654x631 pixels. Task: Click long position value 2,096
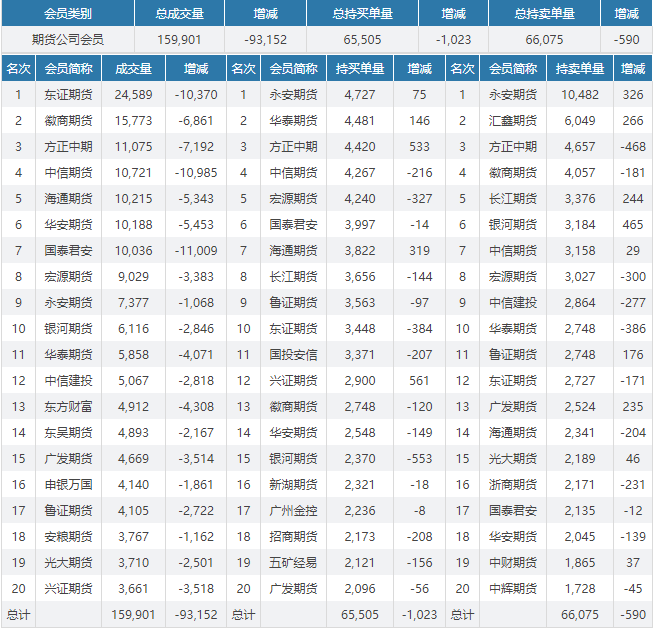360,588
